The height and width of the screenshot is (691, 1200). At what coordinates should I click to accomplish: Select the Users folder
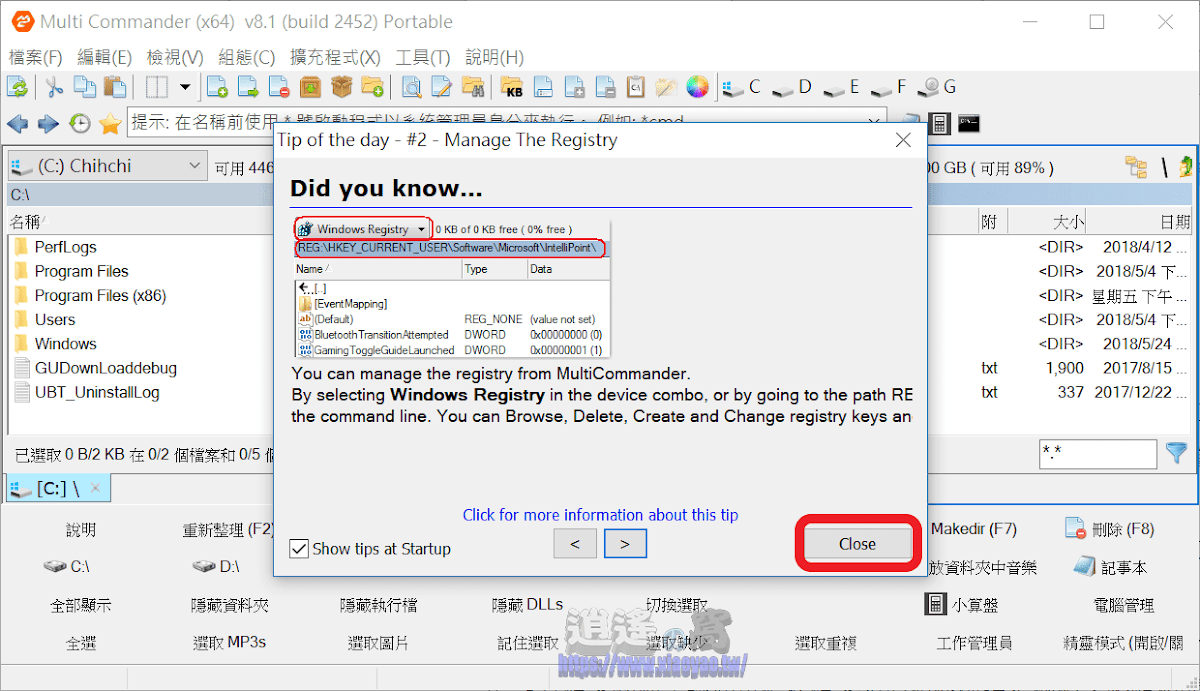(x=55, y=319)
